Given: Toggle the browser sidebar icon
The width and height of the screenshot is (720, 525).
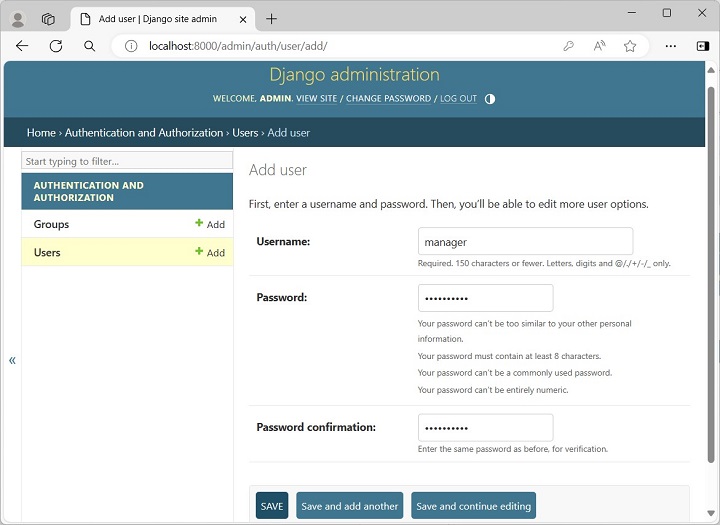Looking at the screenshot, I should point(702,46).
